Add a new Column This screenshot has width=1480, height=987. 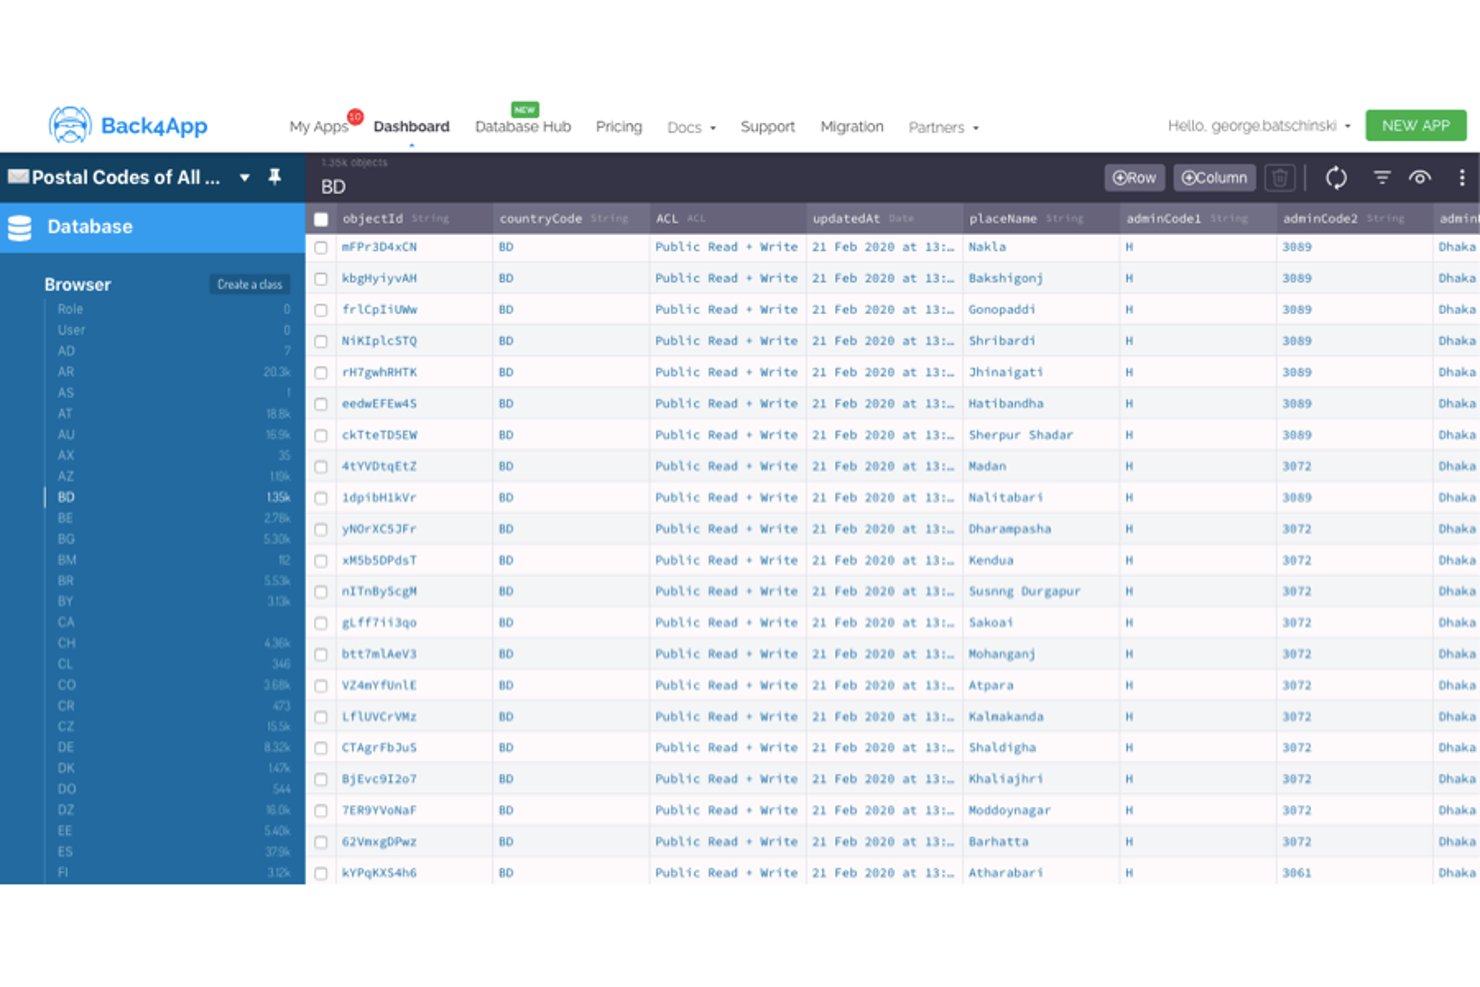(1214, 178)
